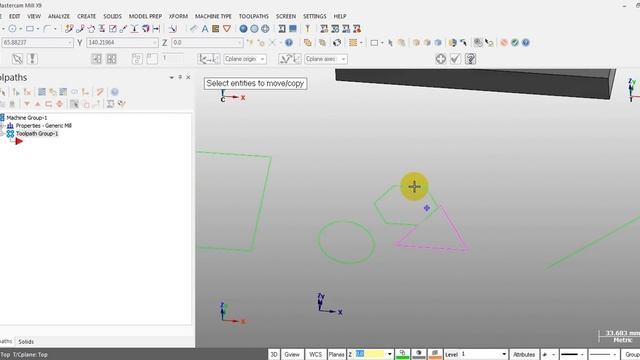640x360 pixels.
Task: Expand the Properties - Generic Mill node
Action: 2,126
